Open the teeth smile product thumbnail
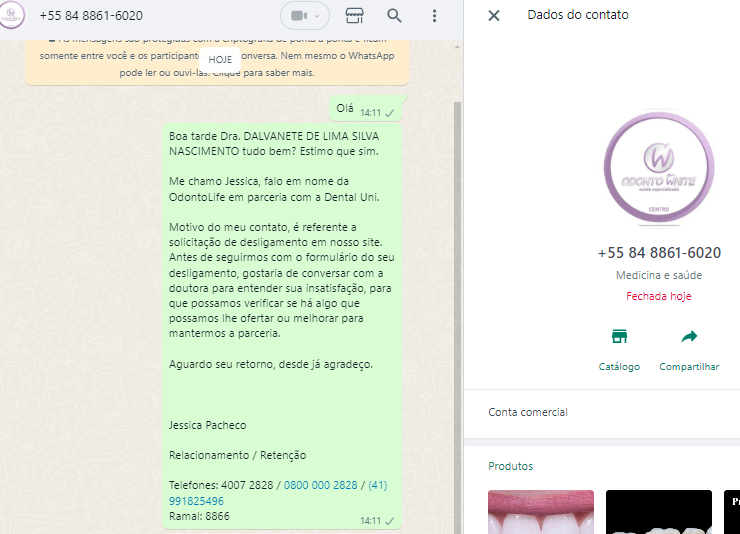The image size is (740, 534). 541,512
